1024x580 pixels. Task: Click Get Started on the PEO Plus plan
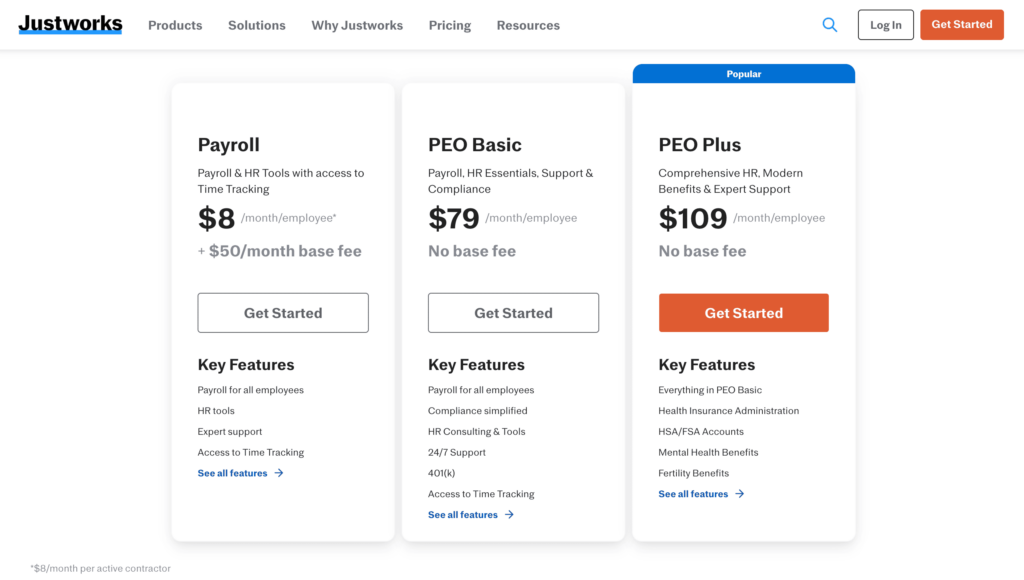(x=743, y=312)
